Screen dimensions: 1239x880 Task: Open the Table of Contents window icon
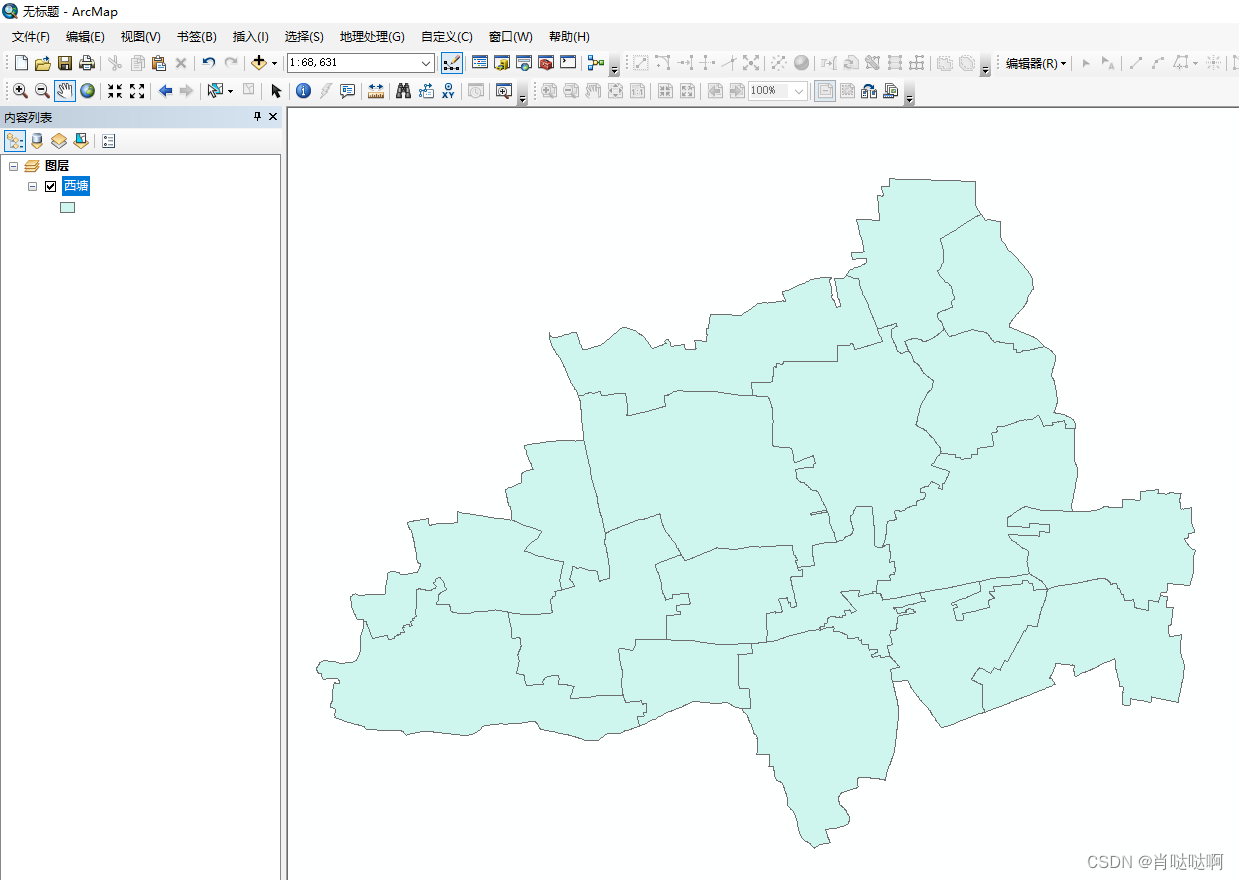[480, 63]
